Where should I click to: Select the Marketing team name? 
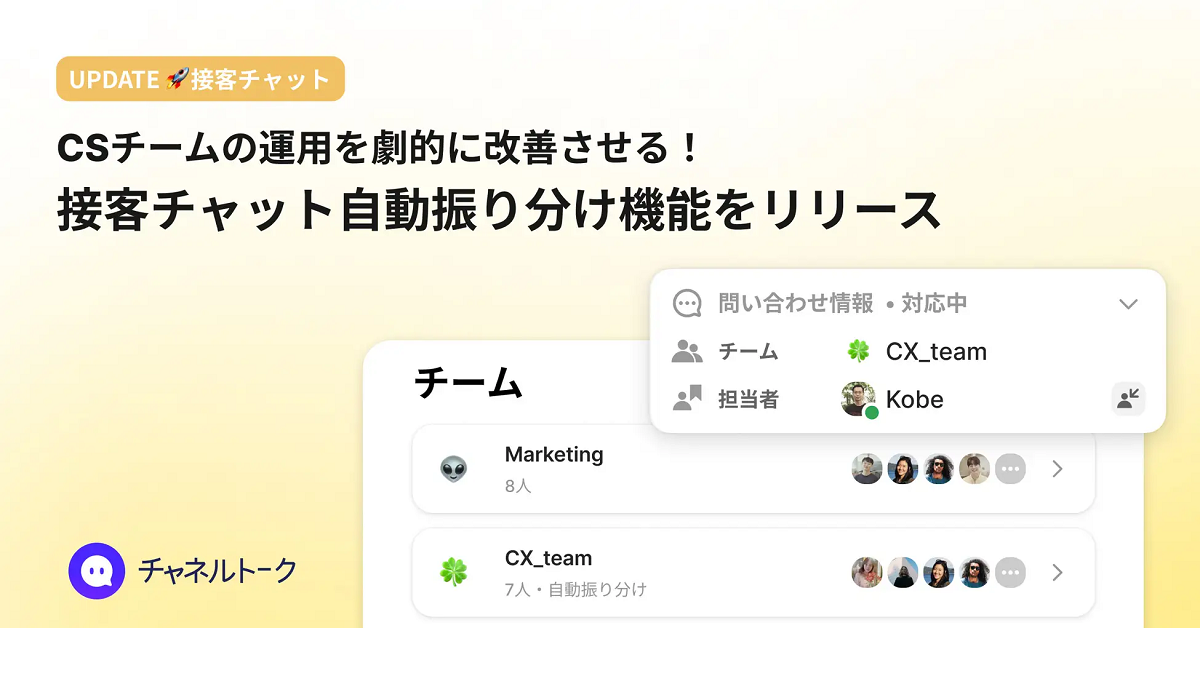(554, 455)
